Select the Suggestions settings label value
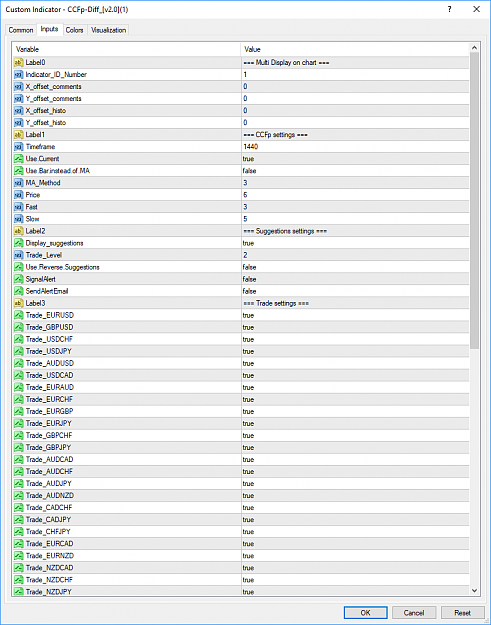491x625 pixels. pyautogui.click(x=285, y=231)
